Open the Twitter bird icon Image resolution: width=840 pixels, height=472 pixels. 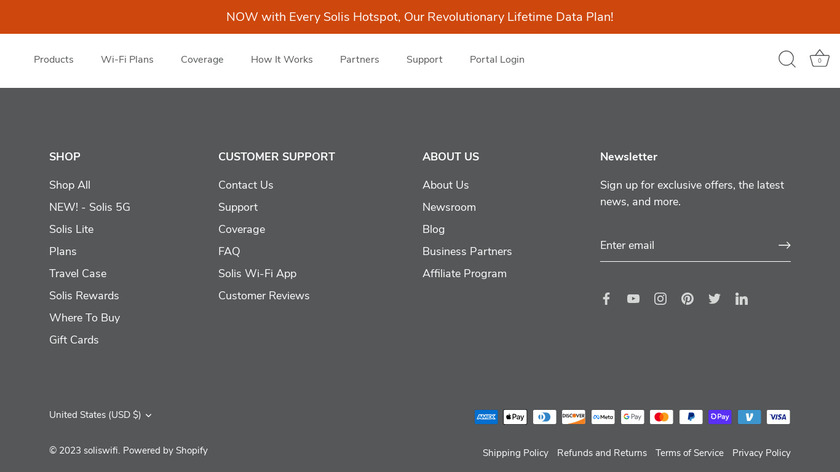(714, 299)
